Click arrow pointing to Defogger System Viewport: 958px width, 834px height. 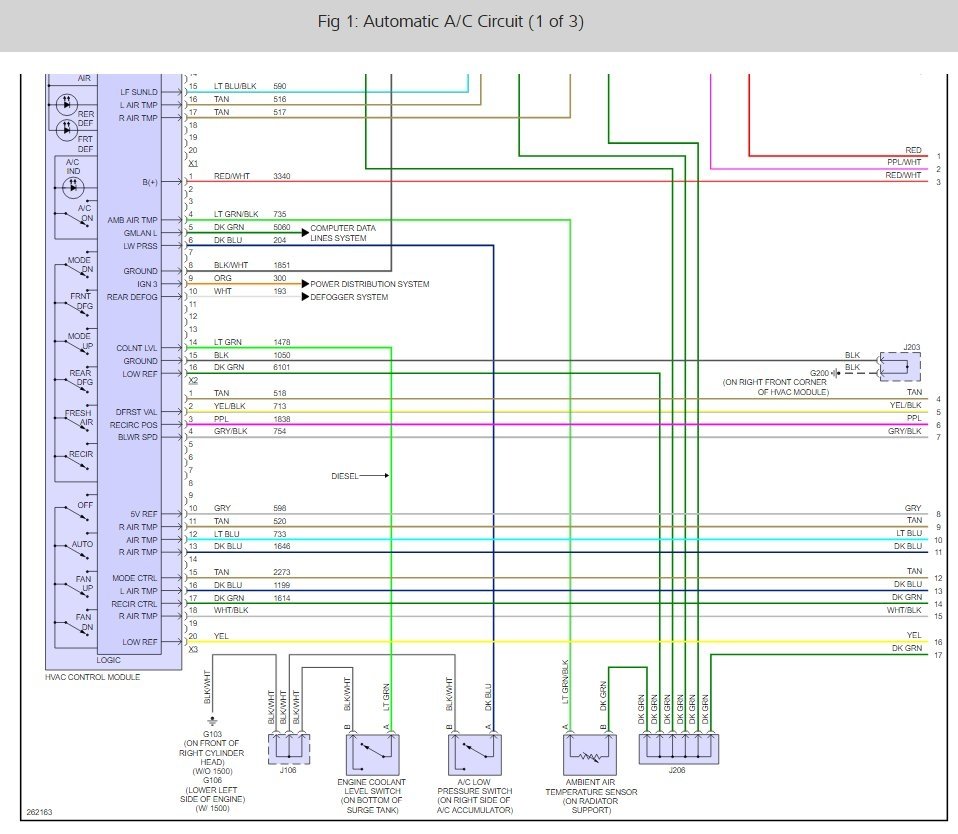pos(305,297)
